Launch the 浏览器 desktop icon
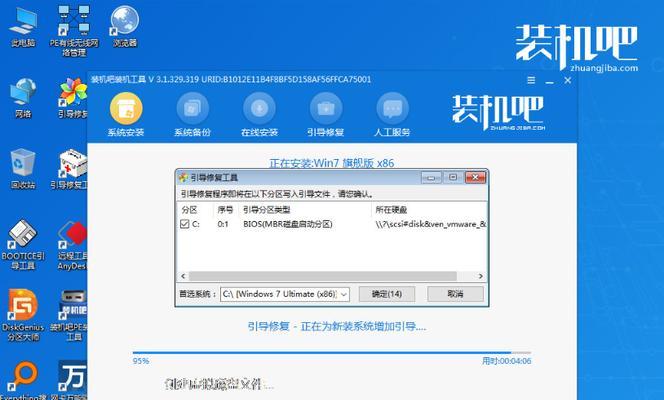664x400 pixels. point(124,25)
